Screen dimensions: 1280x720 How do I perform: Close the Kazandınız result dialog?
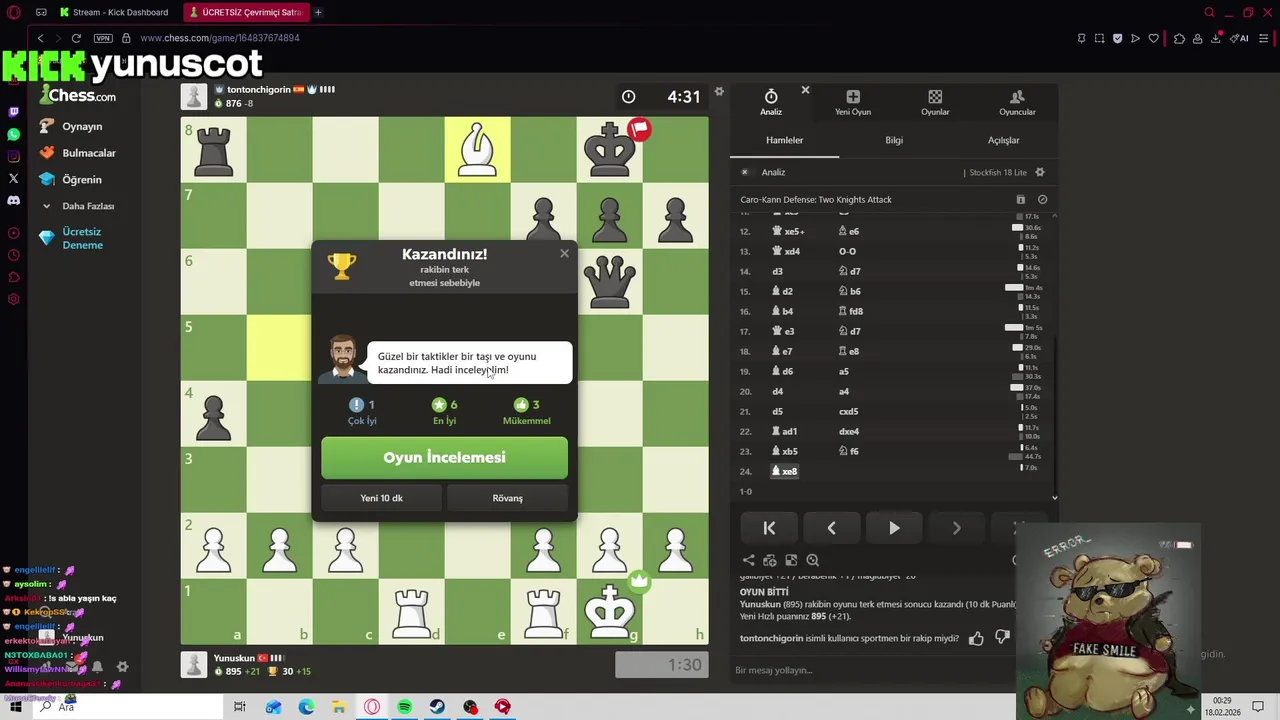(564, 253)
